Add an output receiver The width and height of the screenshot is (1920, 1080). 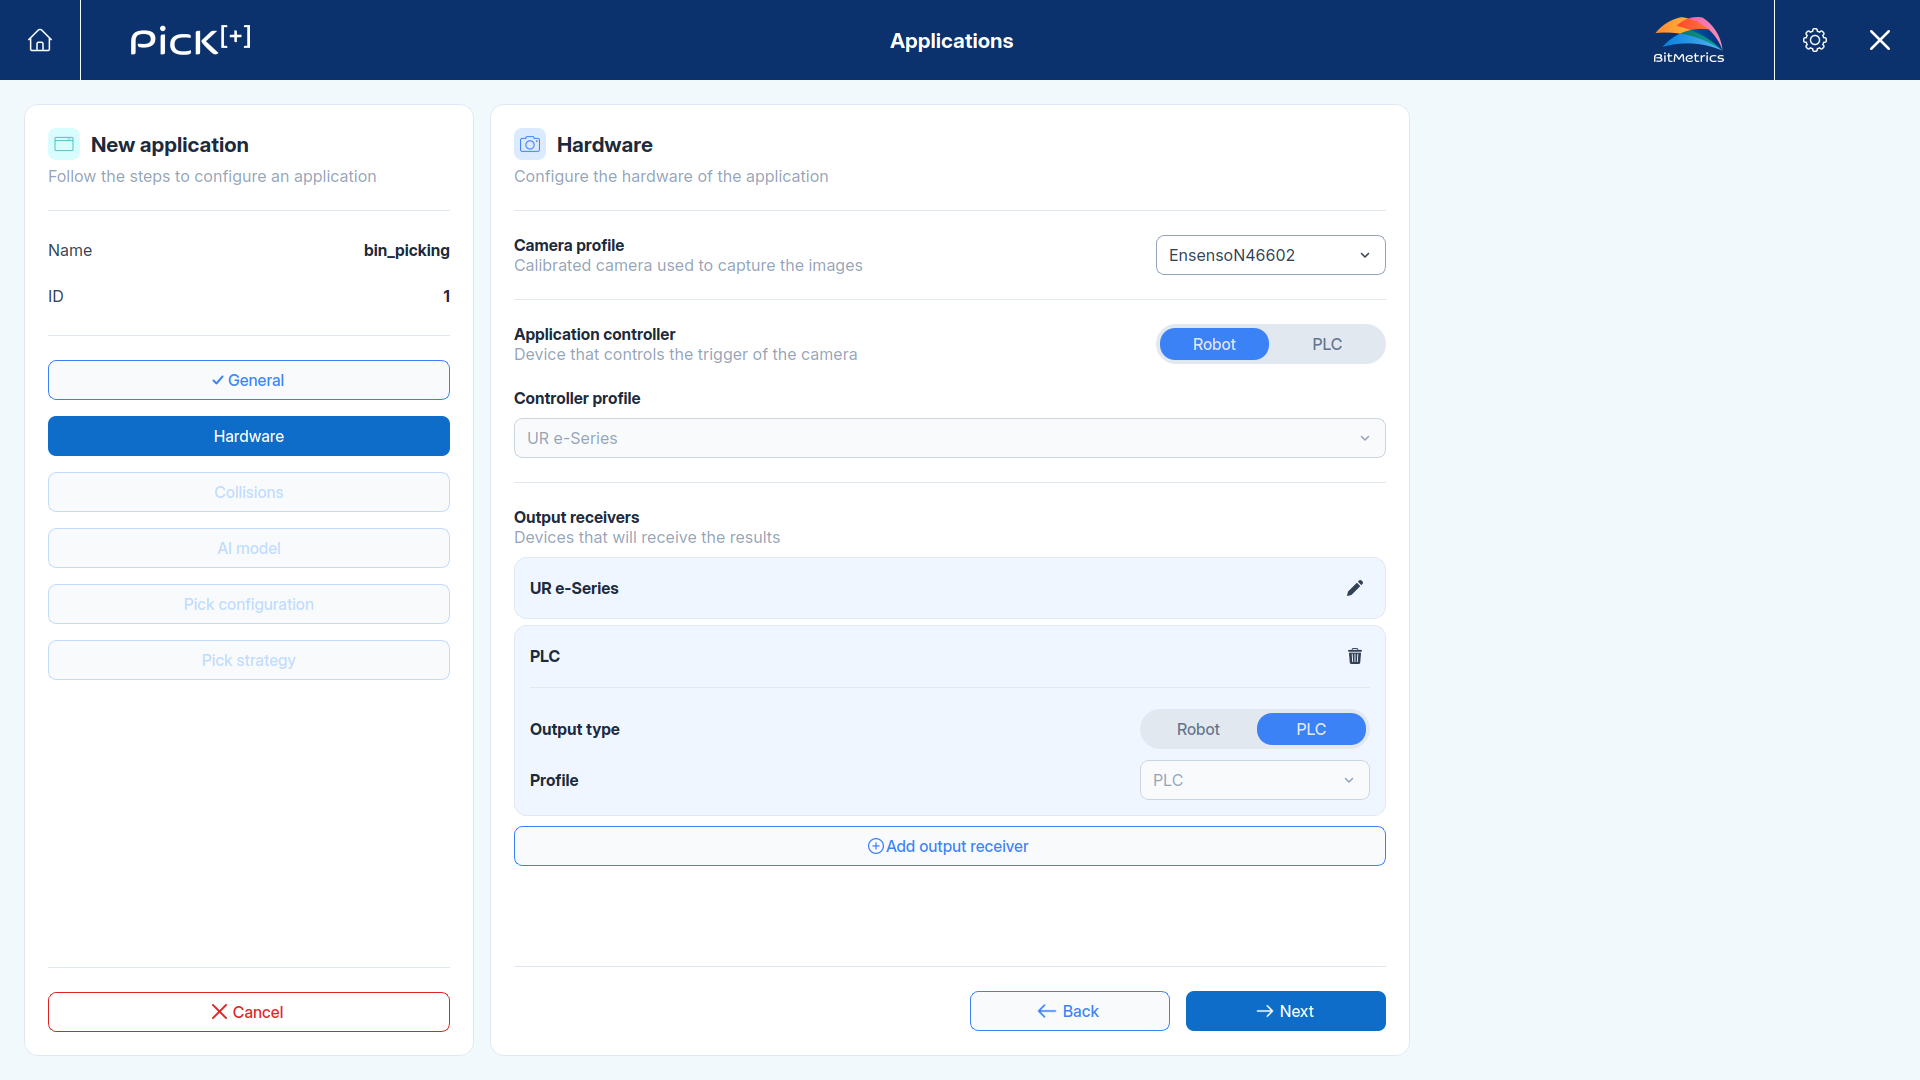point(950,846)
